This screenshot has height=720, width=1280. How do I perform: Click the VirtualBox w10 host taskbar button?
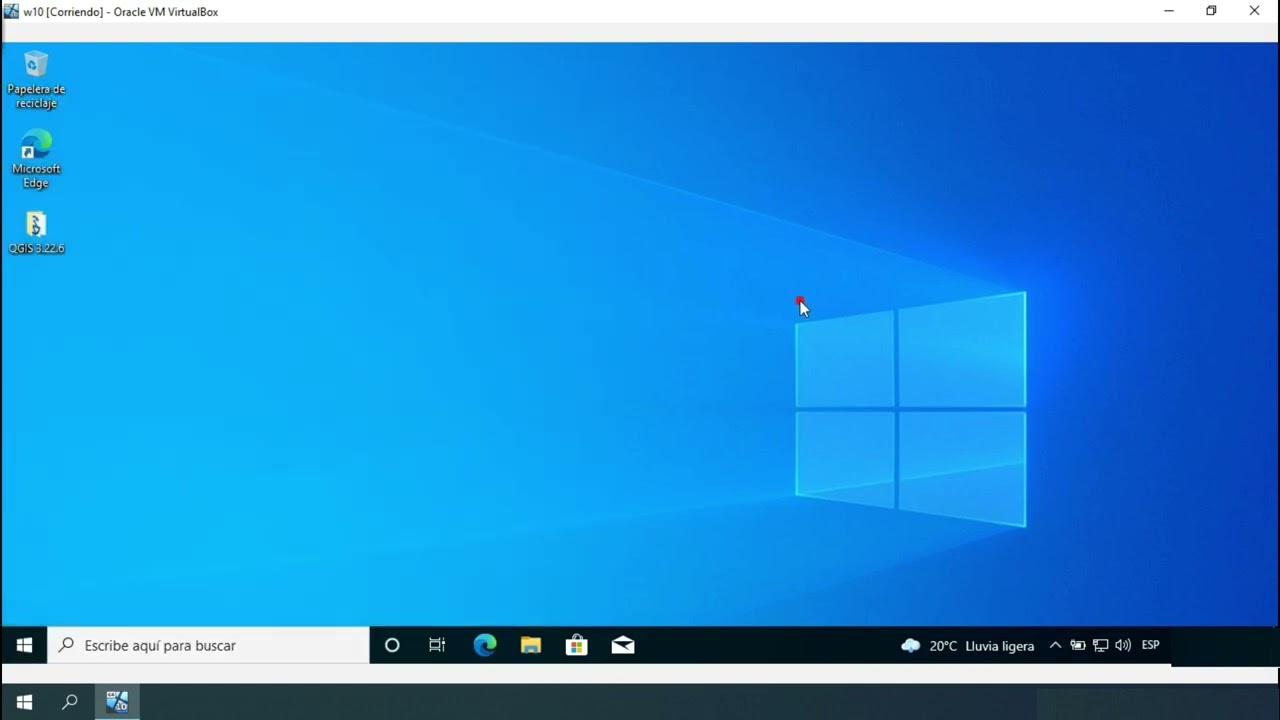117,702
